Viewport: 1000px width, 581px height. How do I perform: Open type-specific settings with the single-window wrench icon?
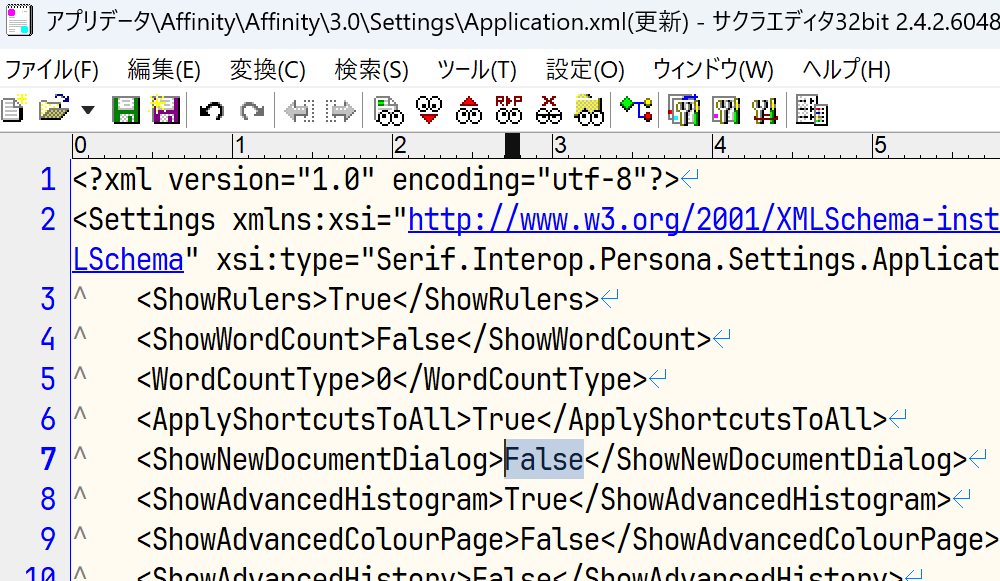[x=725, y=110]
